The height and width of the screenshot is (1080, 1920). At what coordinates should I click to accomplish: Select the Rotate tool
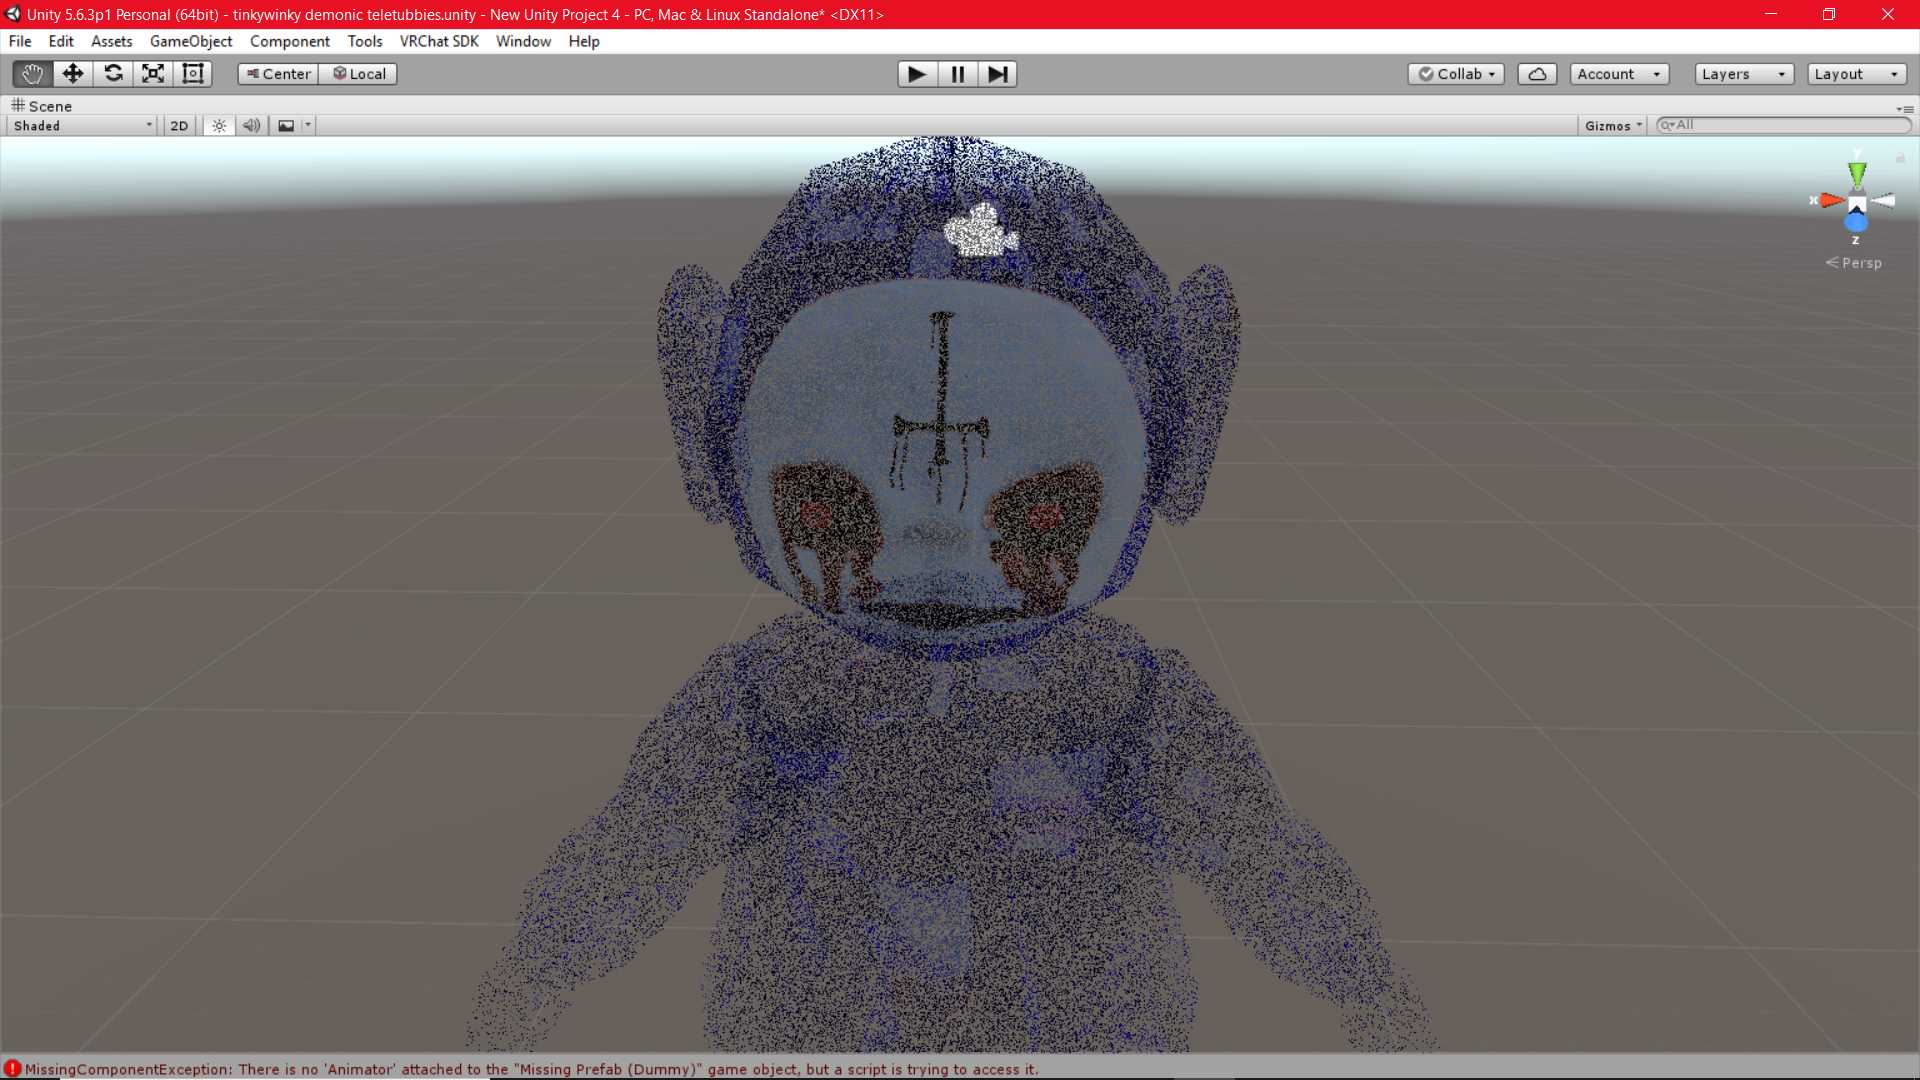[x=113, y=74]
